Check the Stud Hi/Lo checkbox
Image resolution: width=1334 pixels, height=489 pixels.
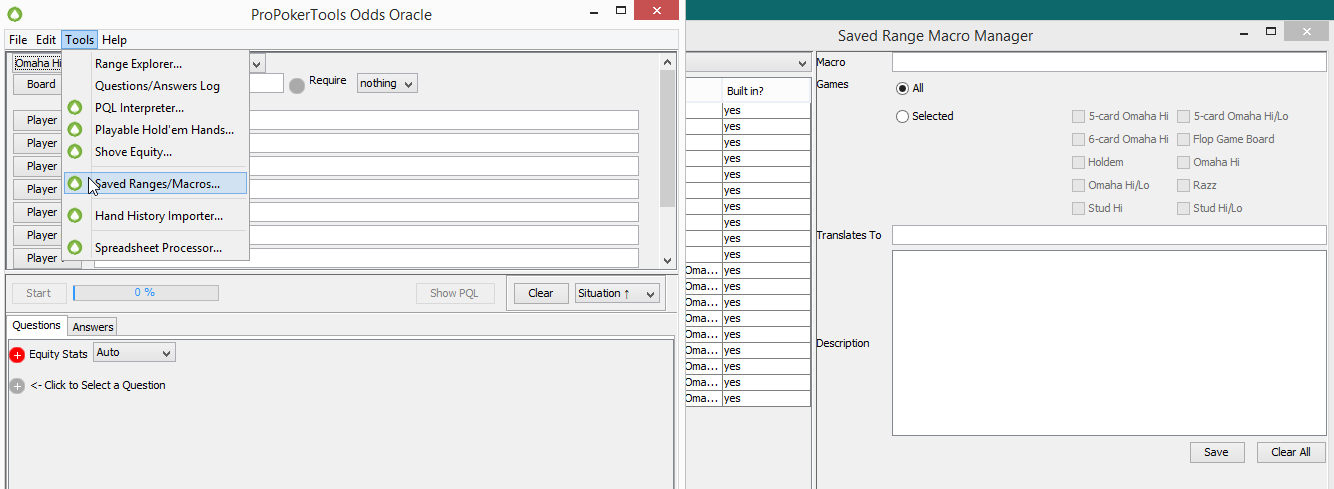click(x=1183, y=208)
